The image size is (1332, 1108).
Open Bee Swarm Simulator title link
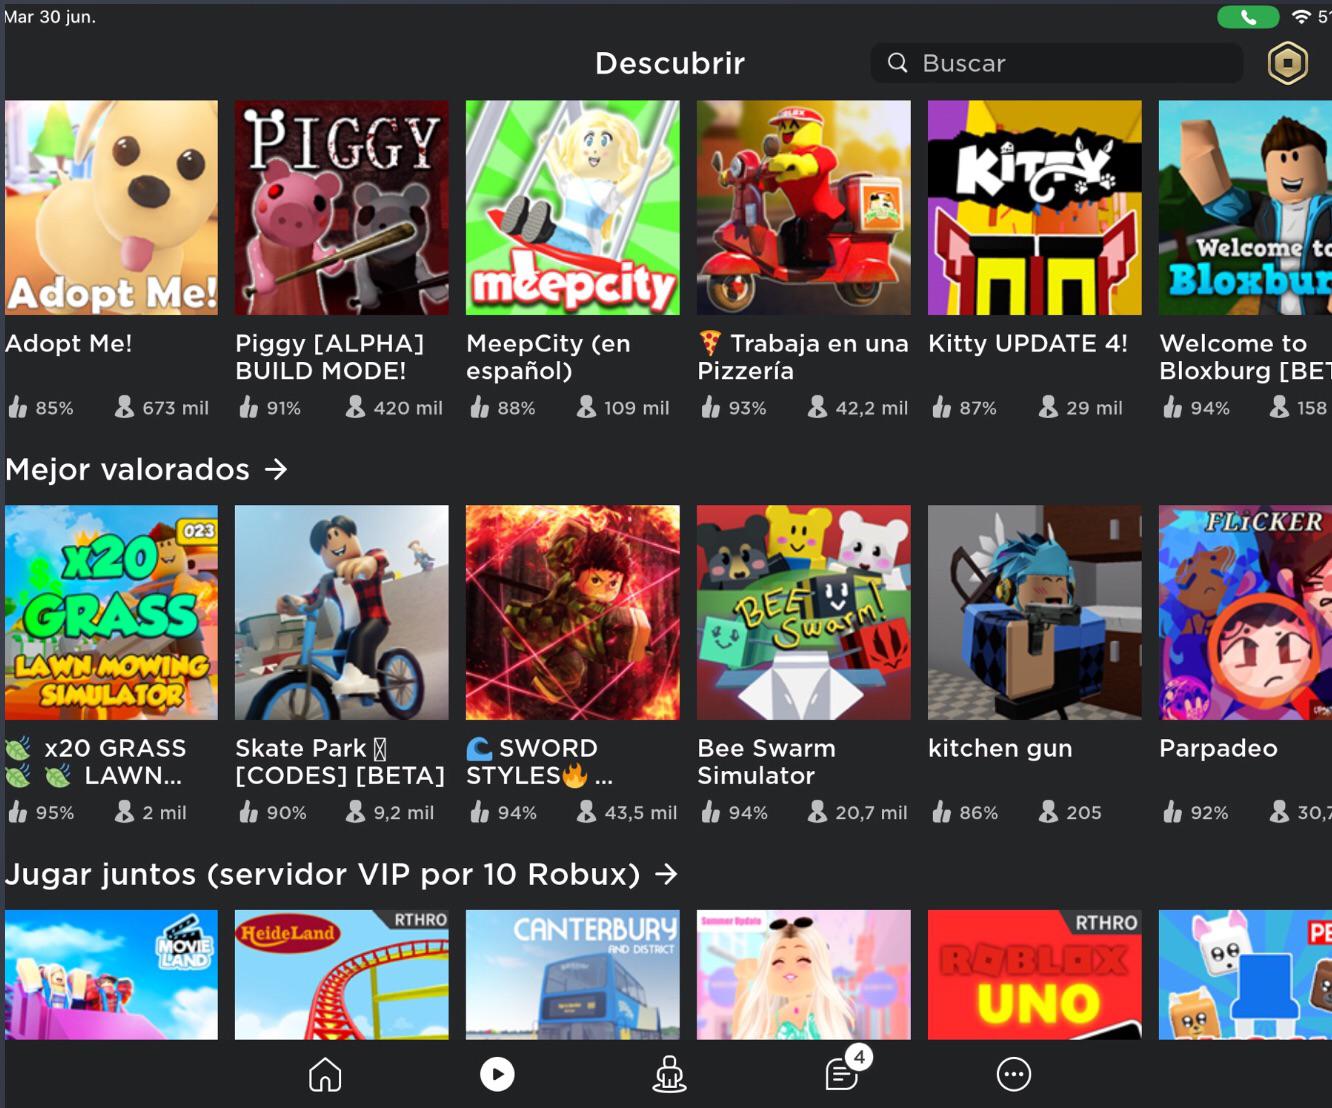(x=766, y=762)
